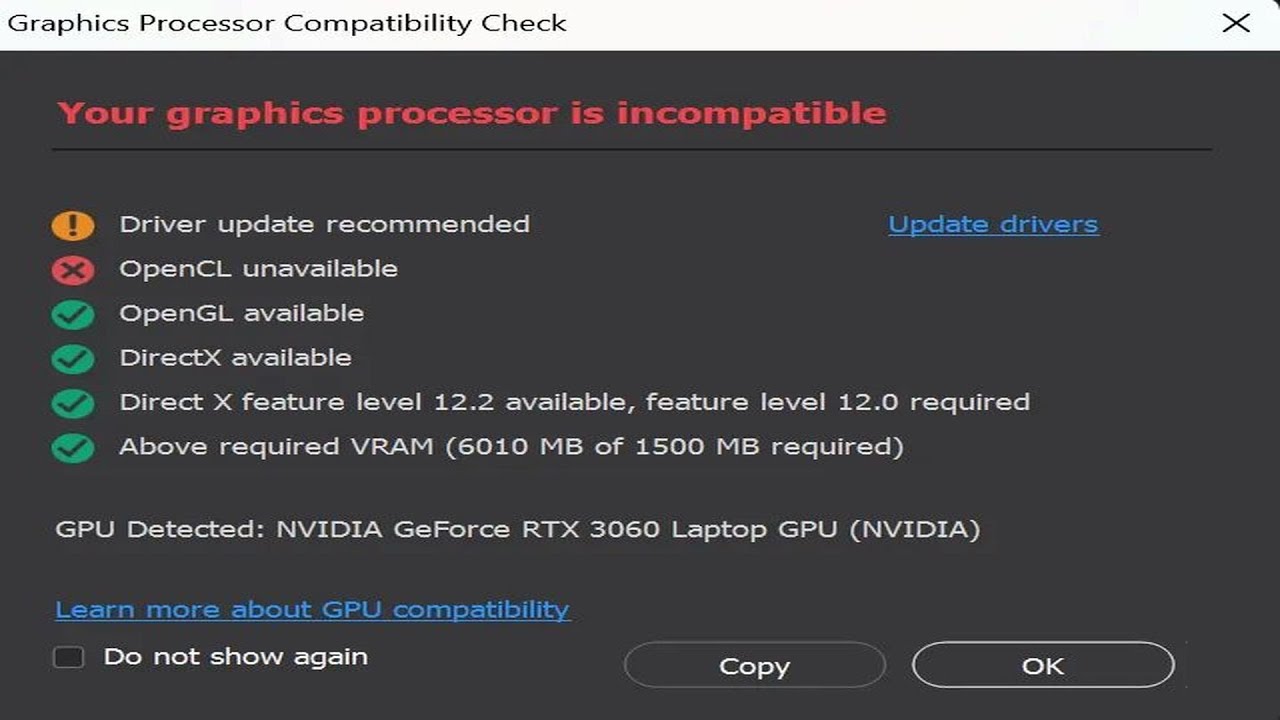Click the orange driver update warning icon
The width and height of the screenshot is (1280, 720).
click(x=73, y=225)
